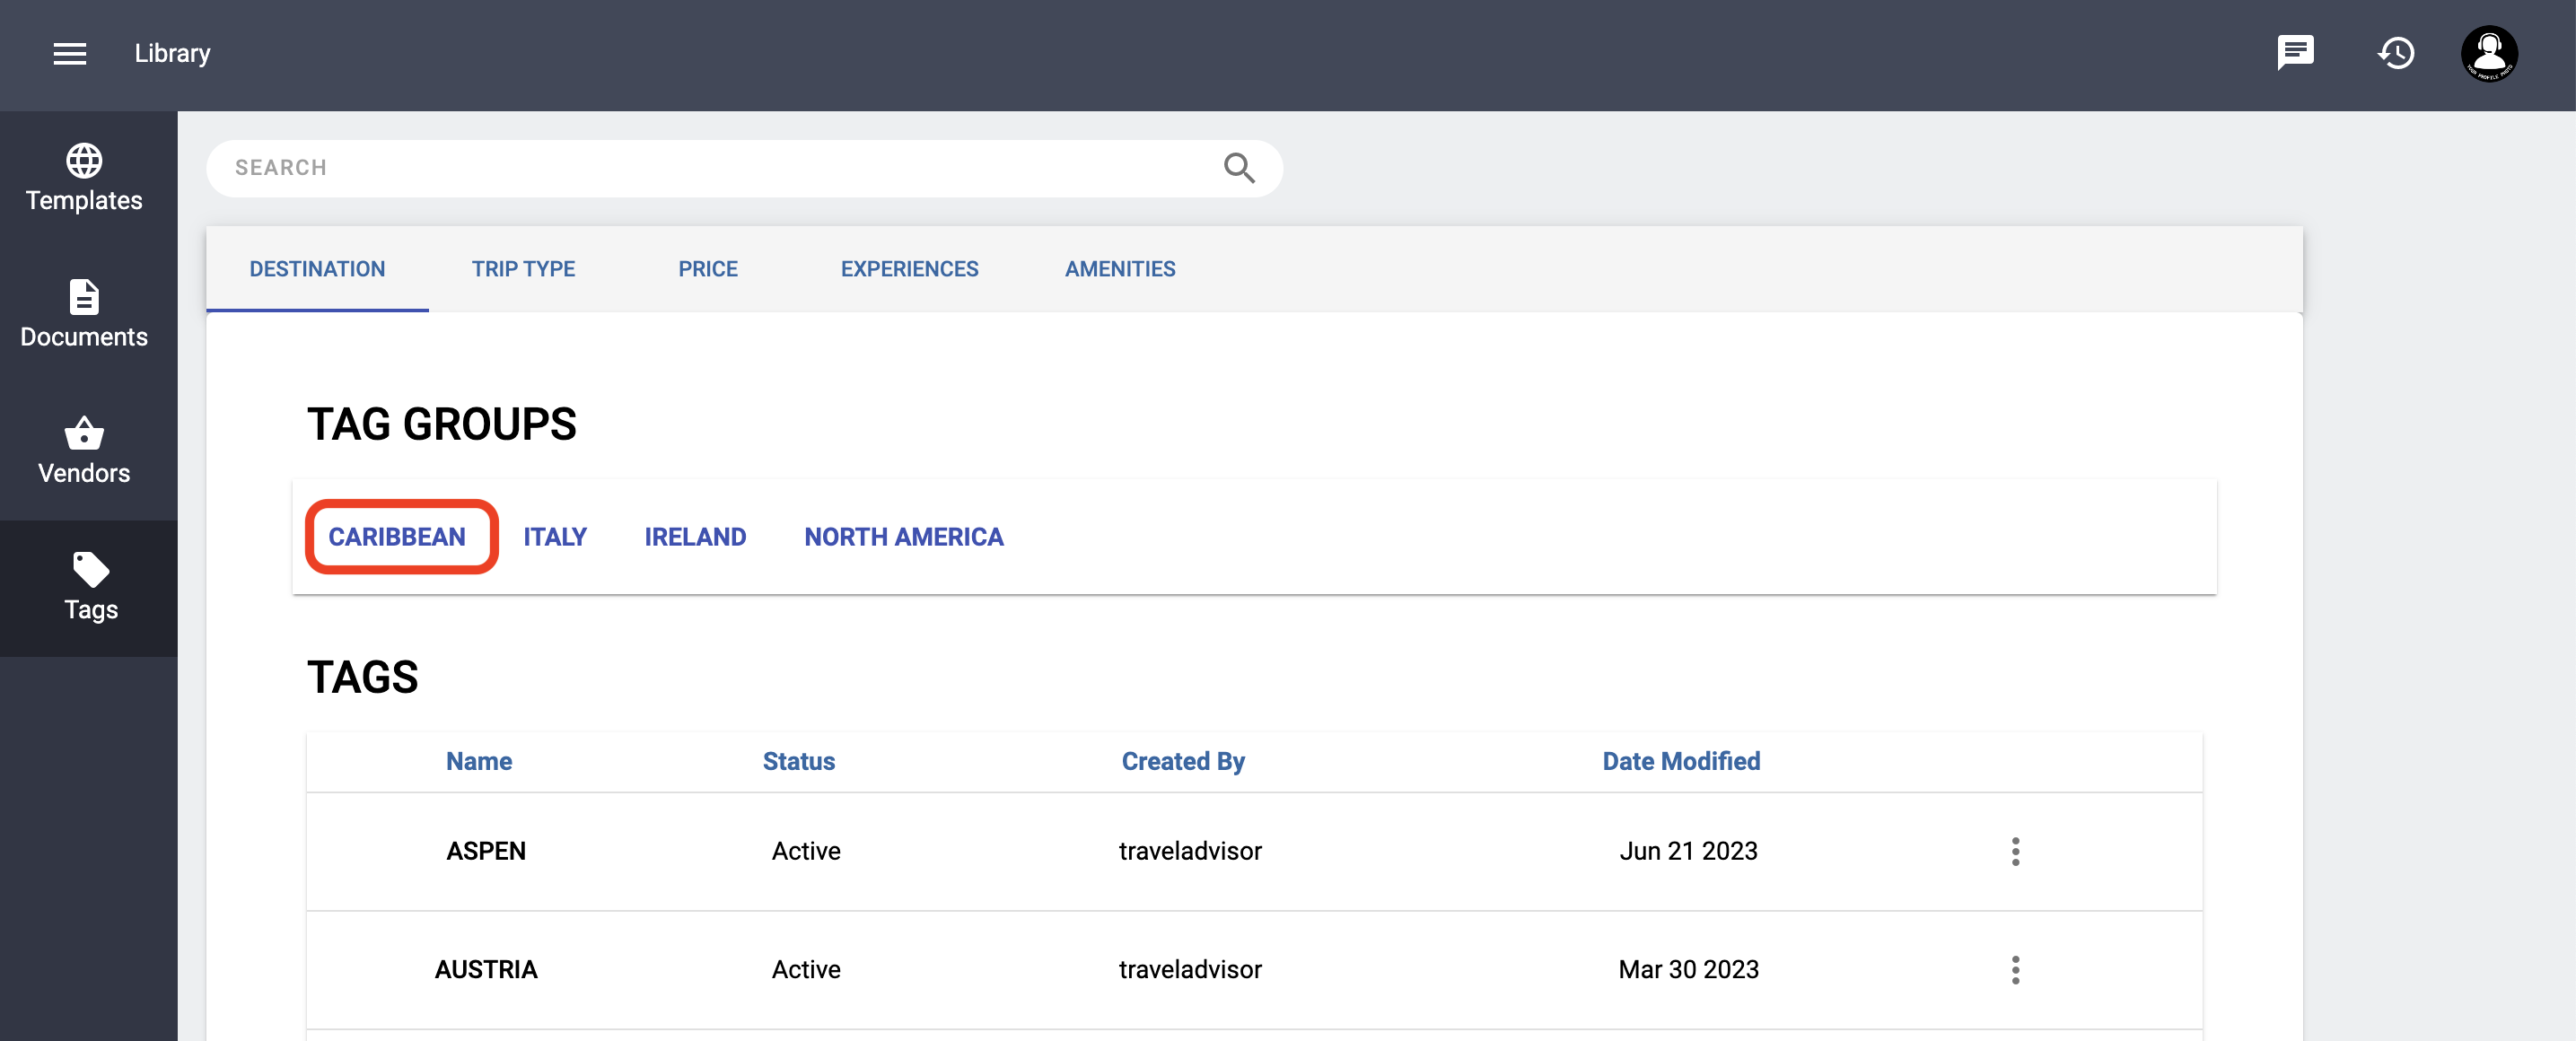Screen dimensions: 2576x1041
Task: Sort tags by the Name column
Action: [479, 761]
